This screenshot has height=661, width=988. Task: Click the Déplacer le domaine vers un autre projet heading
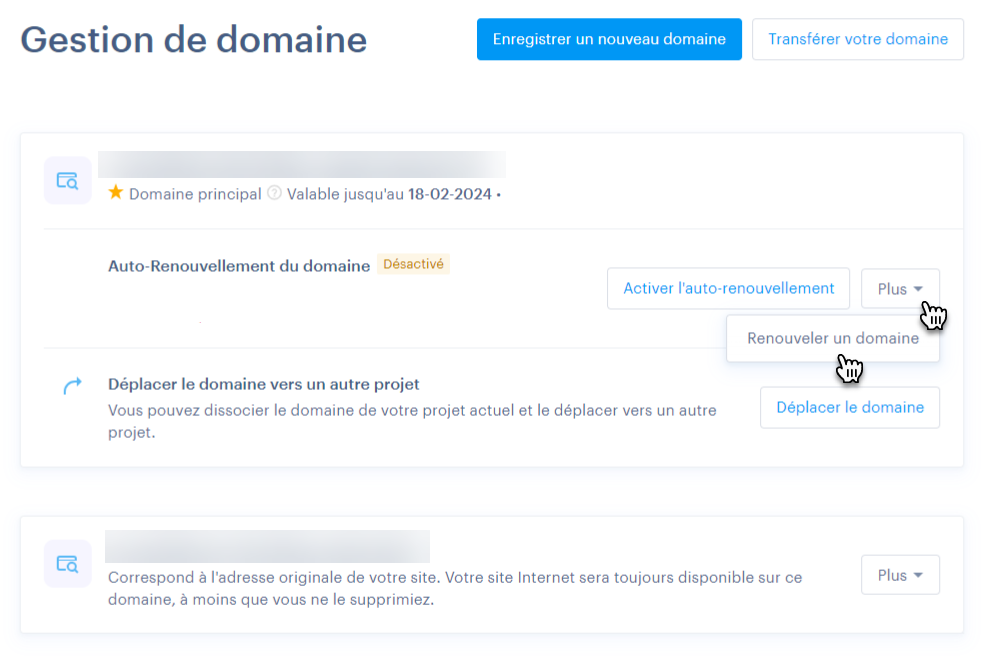coord(263,384)
